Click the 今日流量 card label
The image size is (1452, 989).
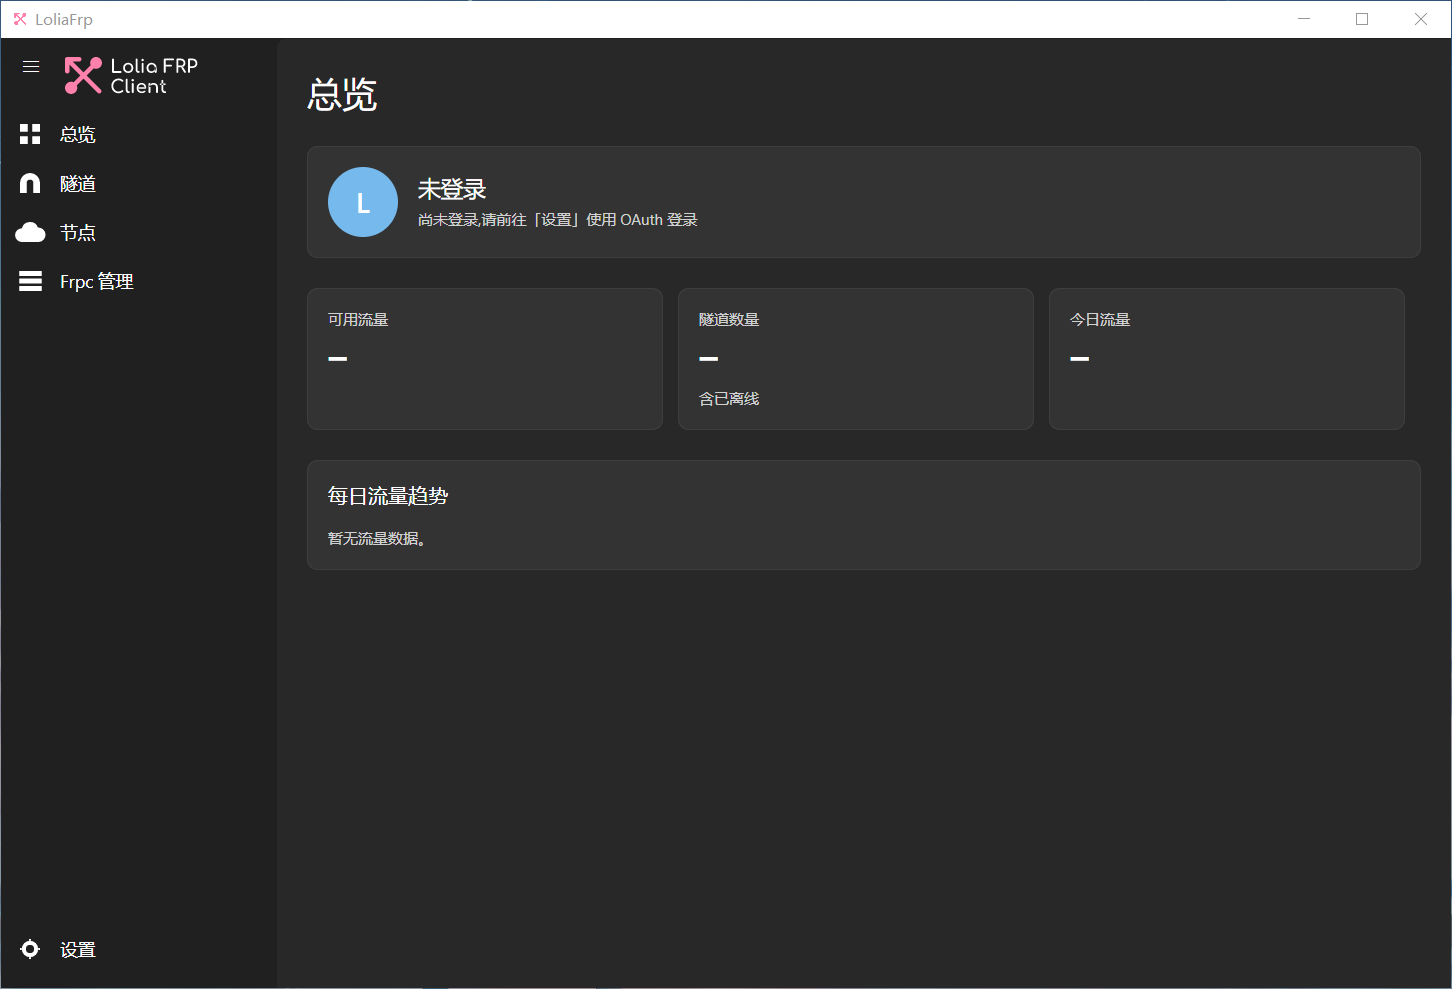(1100, 320)
